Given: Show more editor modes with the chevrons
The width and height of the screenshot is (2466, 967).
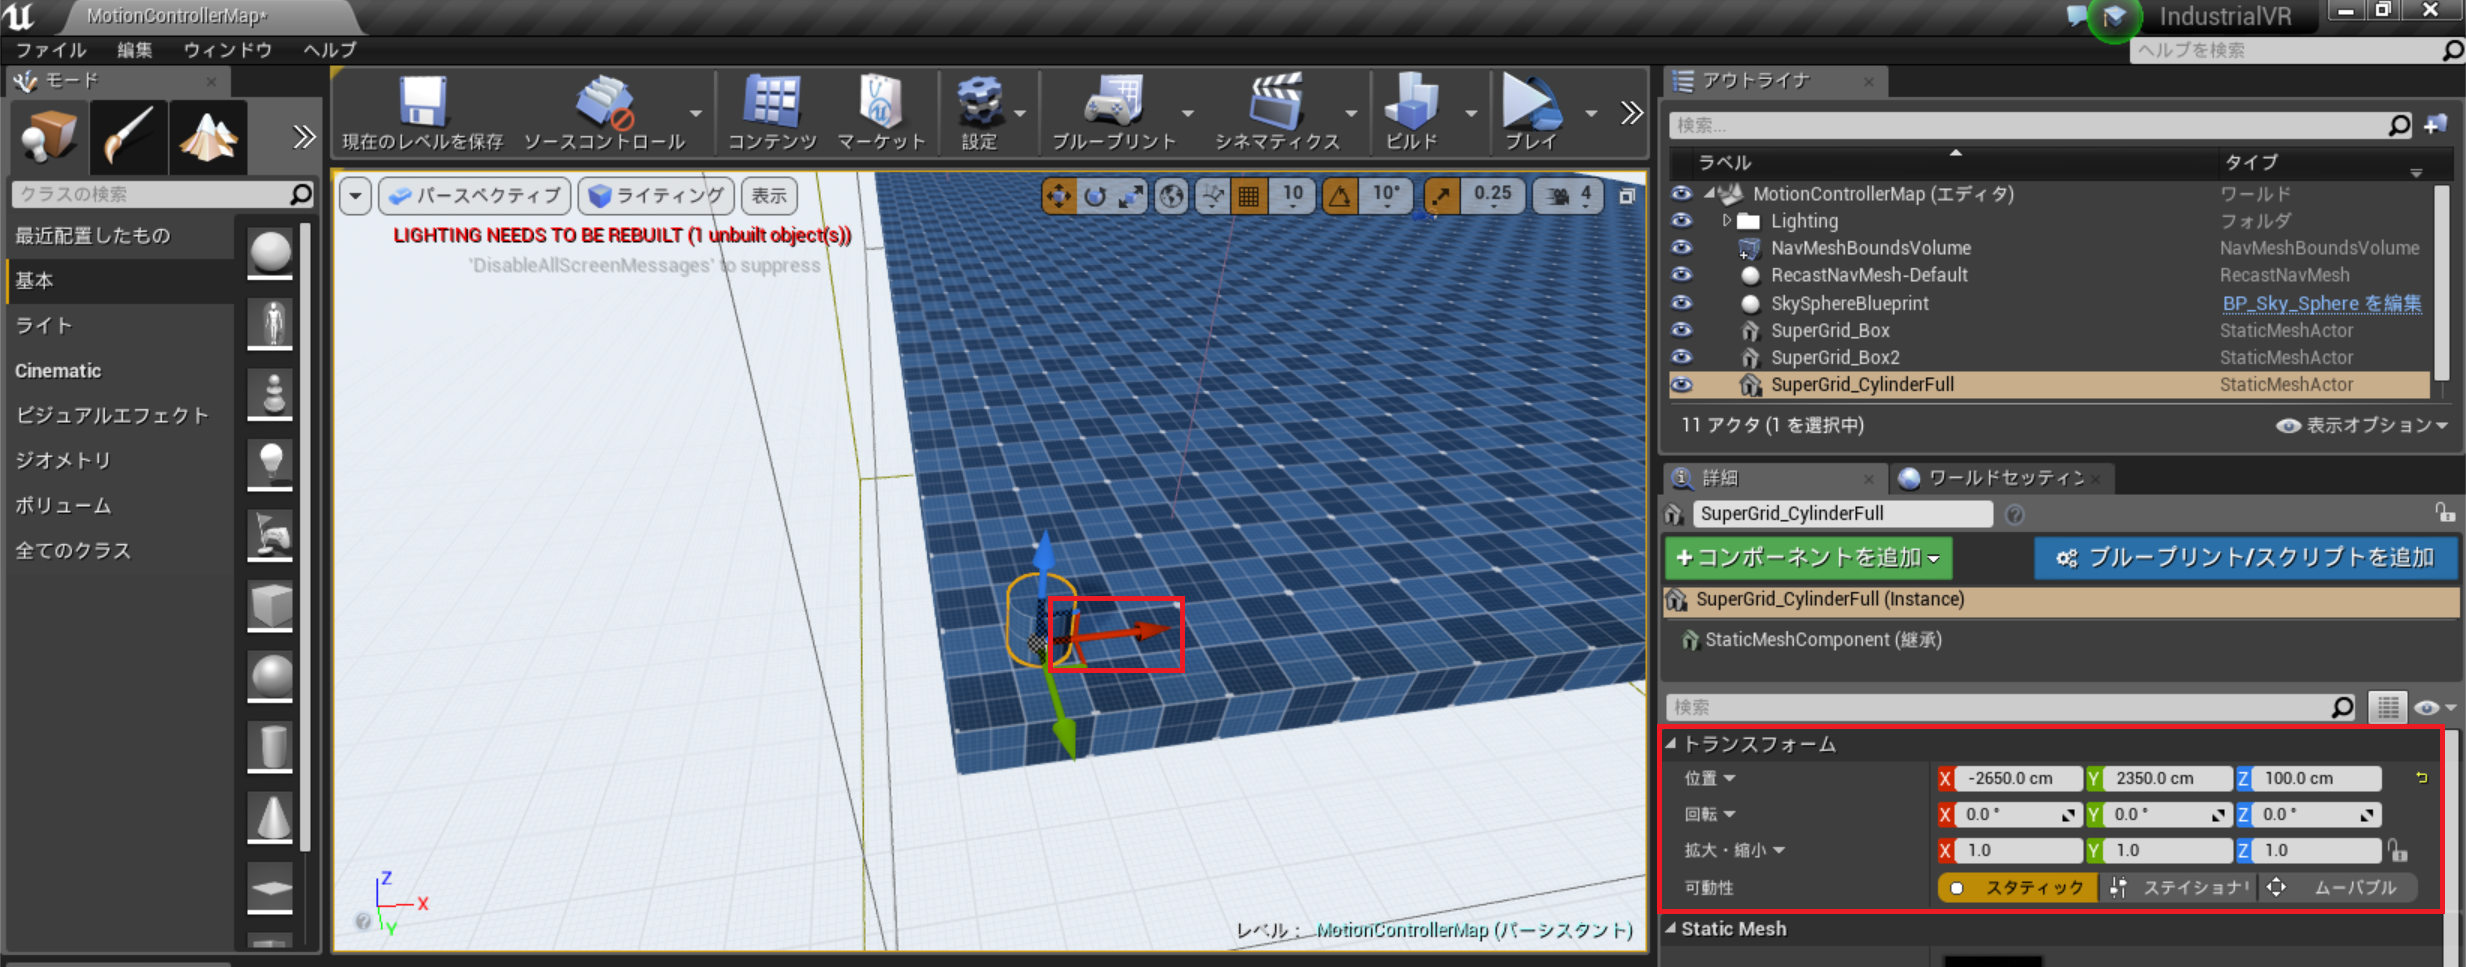Looking at the screenshot, I should pos(303,137).
